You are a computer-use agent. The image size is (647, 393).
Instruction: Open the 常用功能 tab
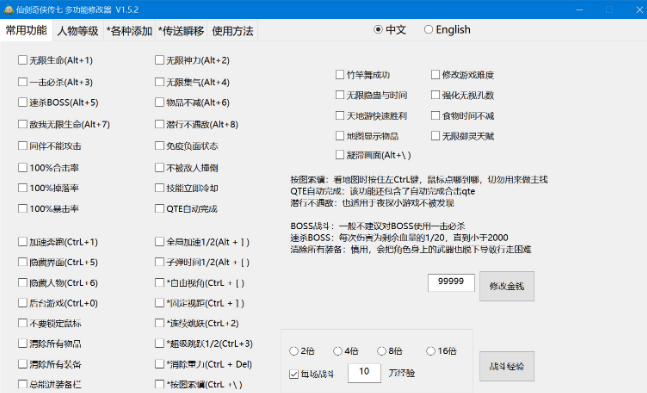tap(26, 31)
